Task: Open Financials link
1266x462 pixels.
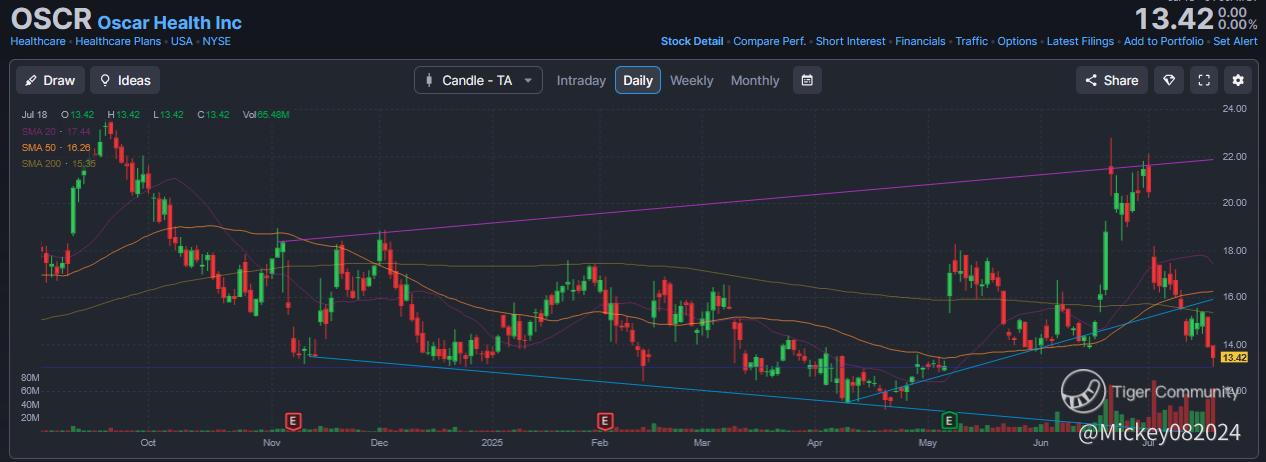Action: click(920, 42)
